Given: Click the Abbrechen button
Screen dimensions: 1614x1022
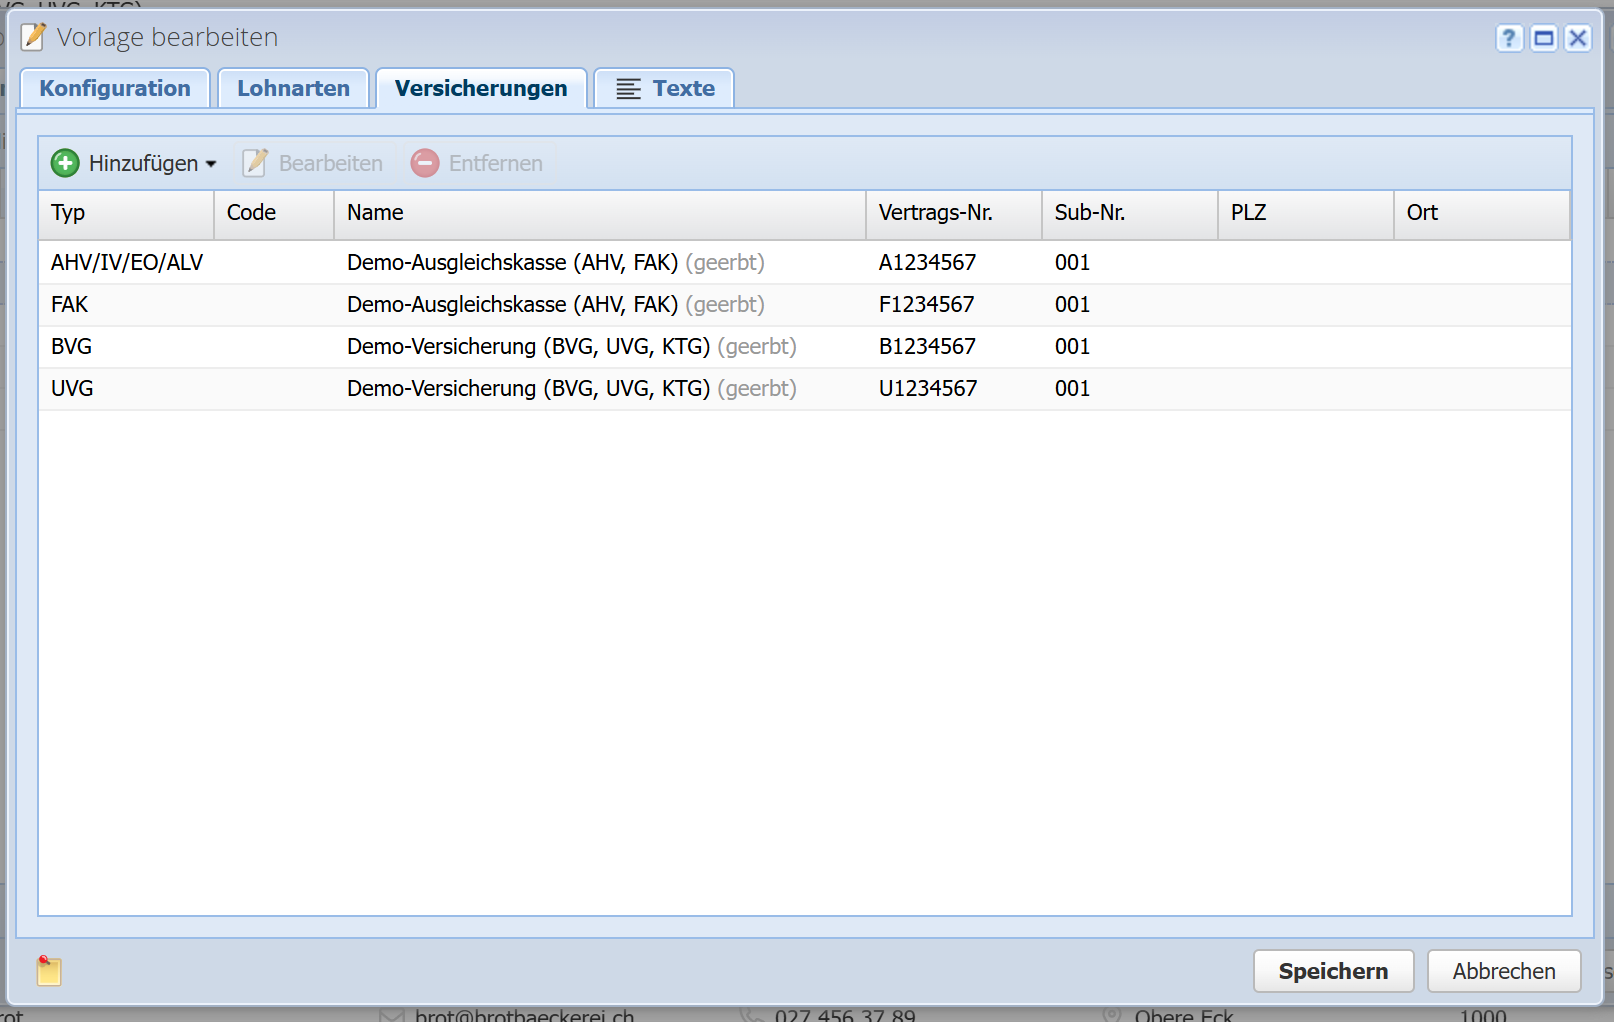Looking at the screenshot, I should pos(1503,971).
